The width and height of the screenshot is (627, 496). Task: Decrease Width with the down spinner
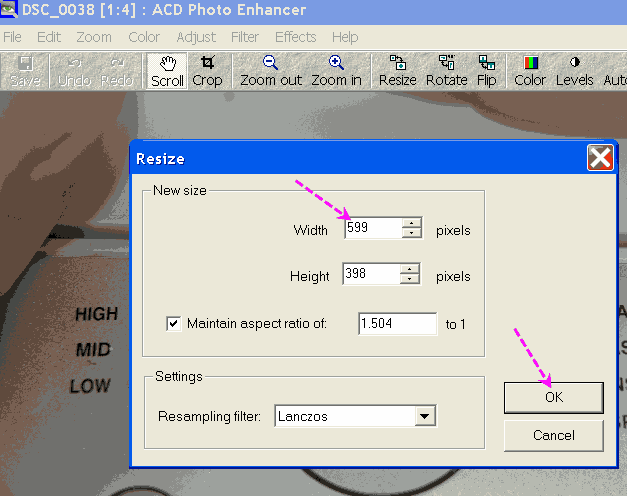(411, 233)
